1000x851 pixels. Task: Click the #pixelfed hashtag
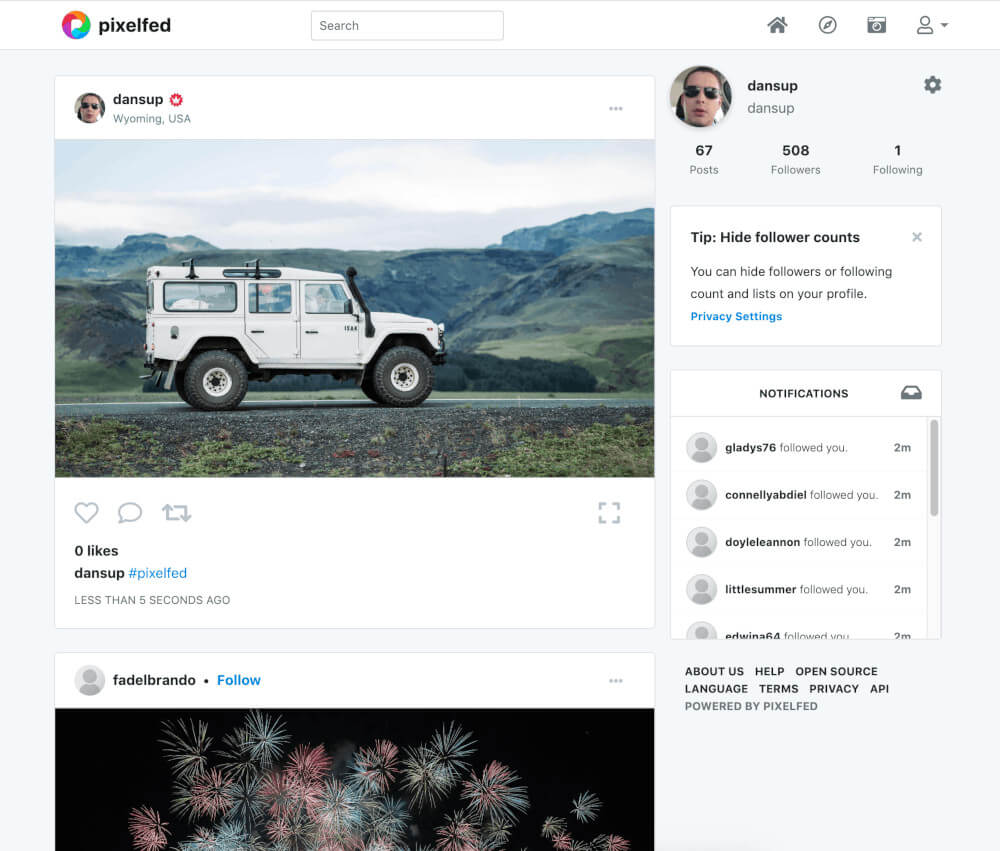click(x=158, y=573)
